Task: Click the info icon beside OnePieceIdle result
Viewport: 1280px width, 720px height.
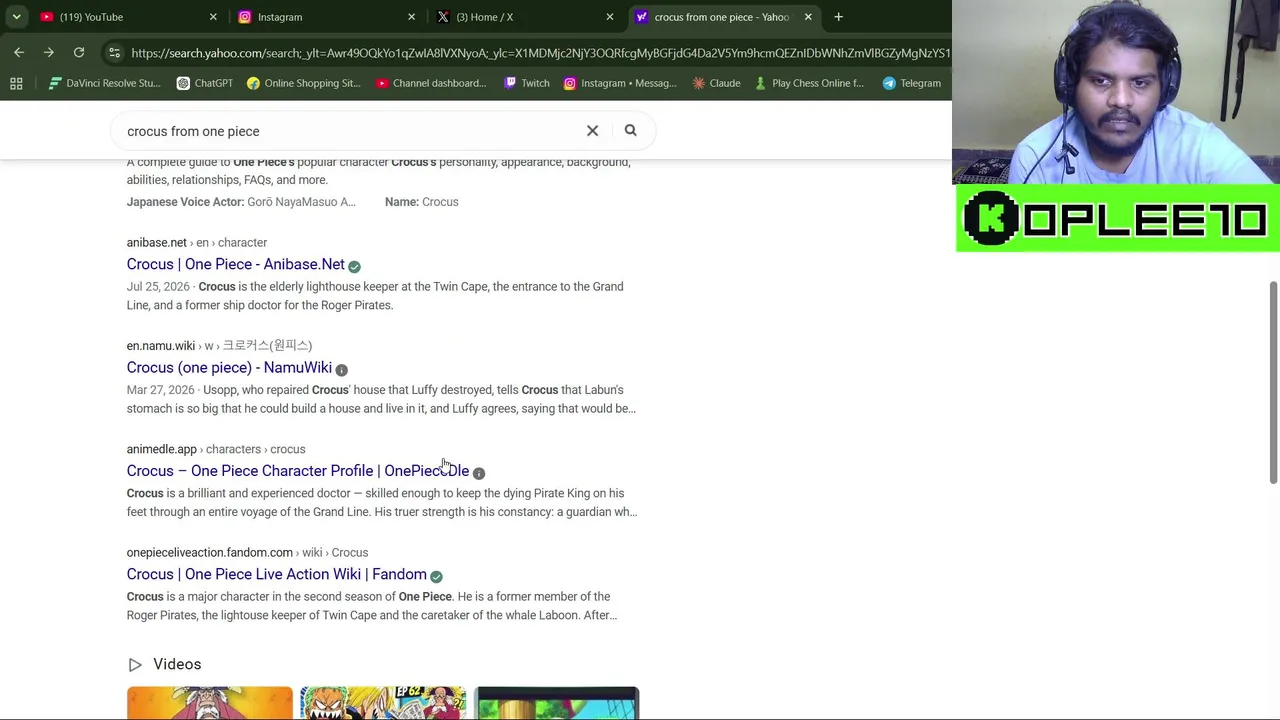Action: (479, 473)
